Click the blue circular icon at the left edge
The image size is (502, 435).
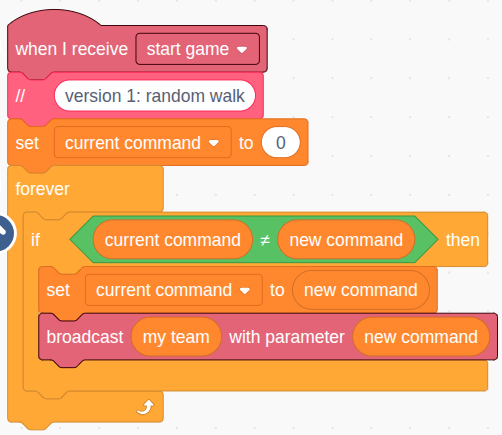5,233
